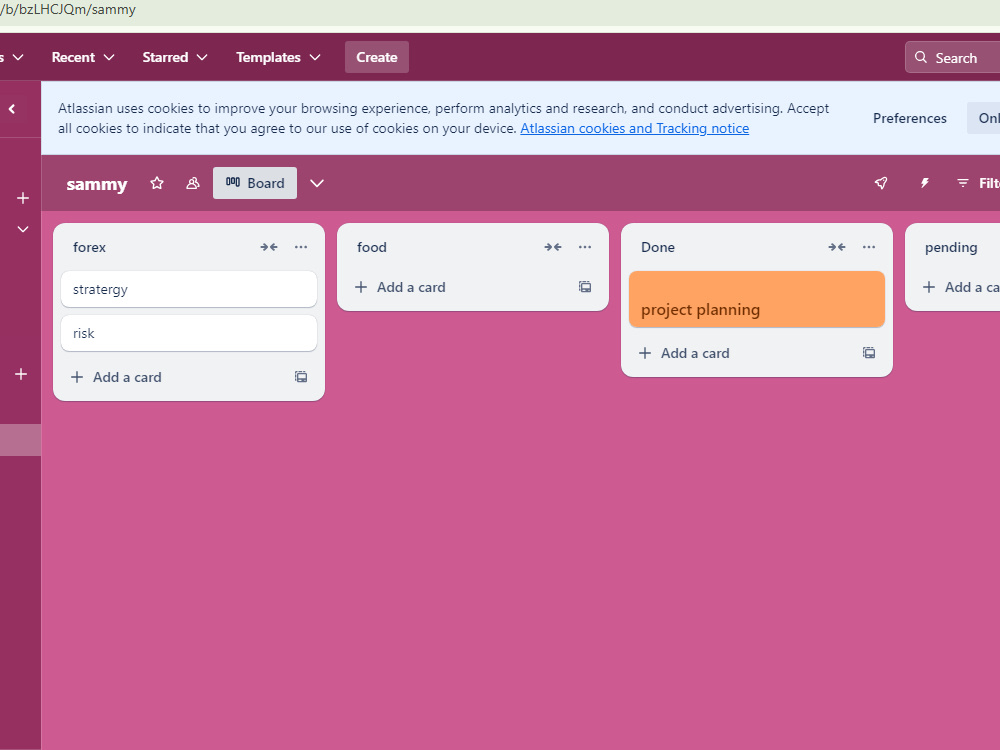1000x750 pixels.
Task: Open food list actions menu
Action: pyautogui.click(x=585, y=247)
